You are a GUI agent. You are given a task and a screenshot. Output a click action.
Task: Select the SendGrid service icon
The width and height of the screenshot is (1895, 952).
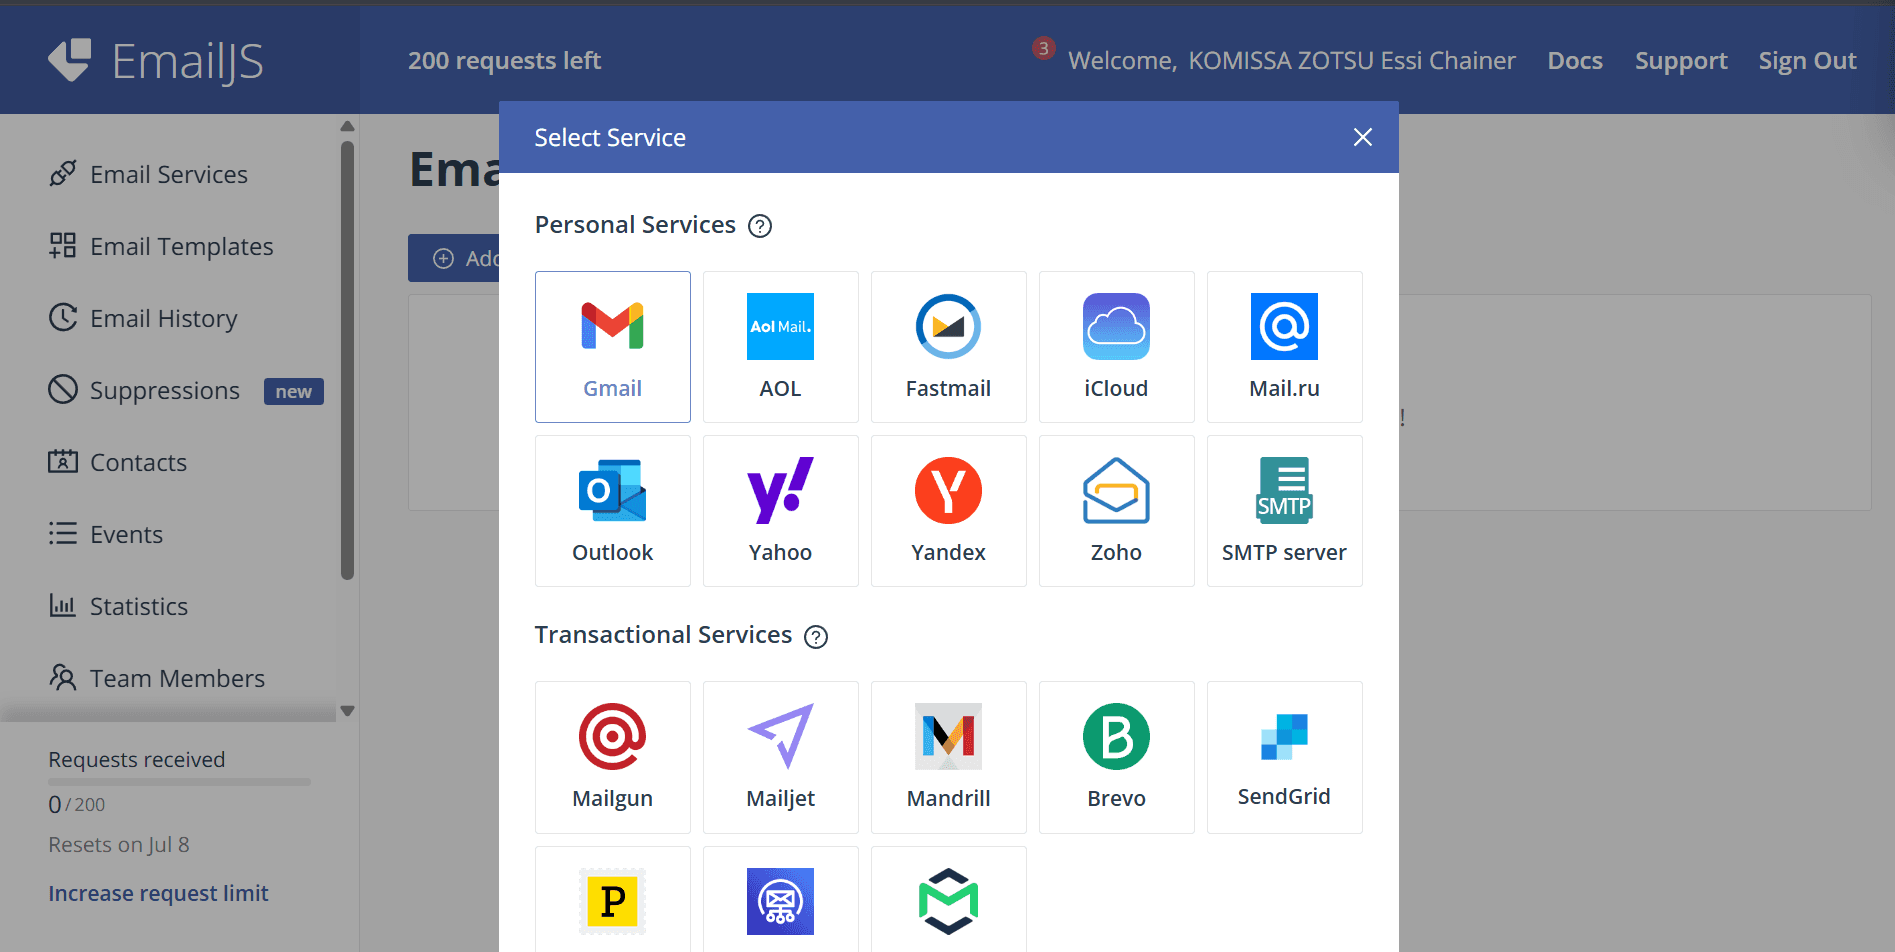click(x=1284, y=755)
